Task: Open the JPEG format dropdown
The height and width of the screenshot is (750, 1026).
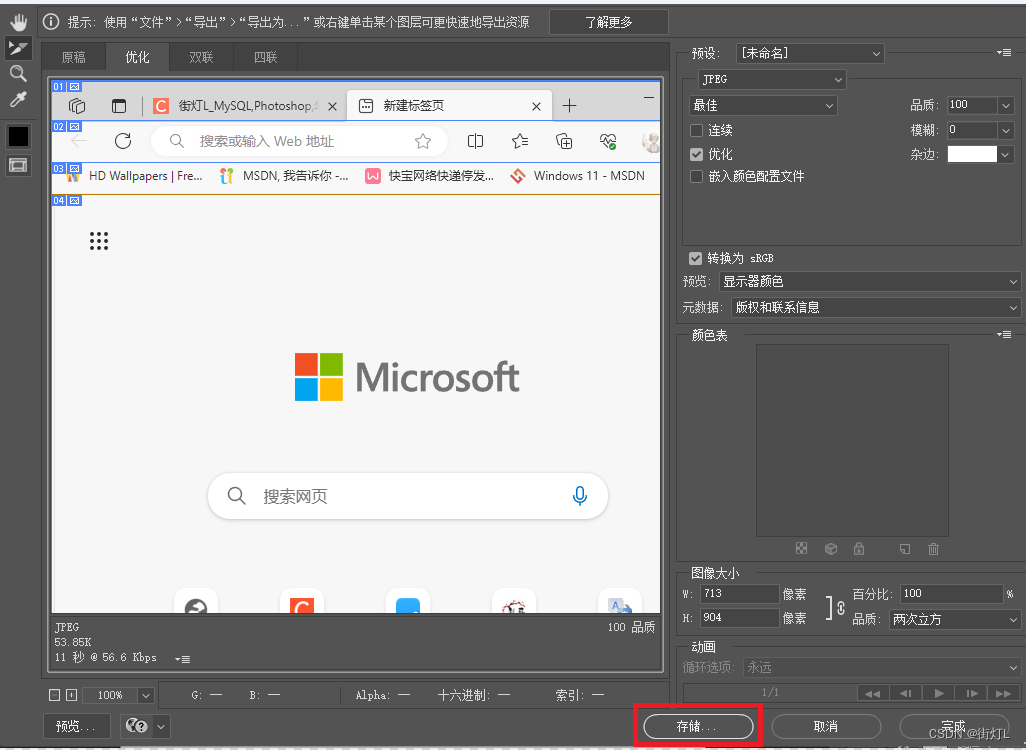Action: (x=772, y=79)
